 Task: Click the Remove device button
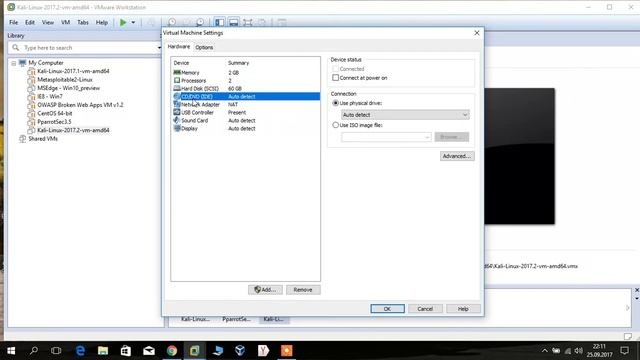click(303, 290)
